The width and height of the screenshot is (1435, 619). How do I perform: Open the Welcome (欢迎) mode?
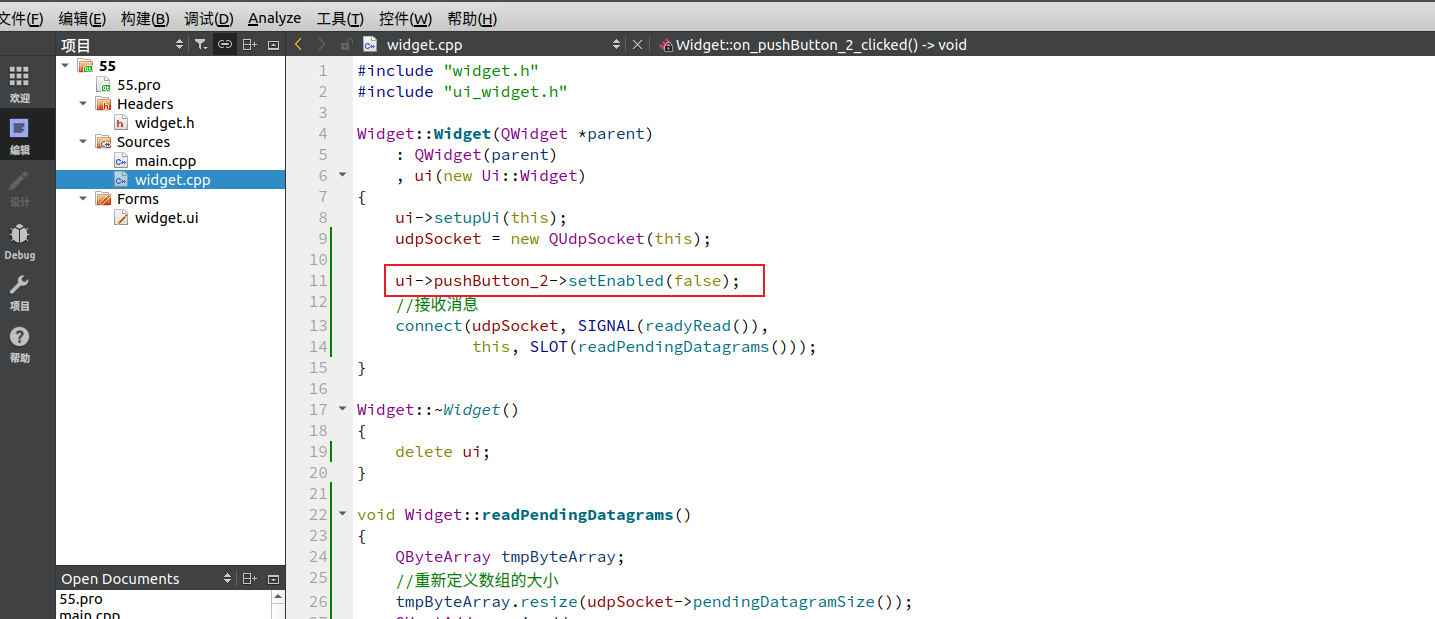[19, 84]
